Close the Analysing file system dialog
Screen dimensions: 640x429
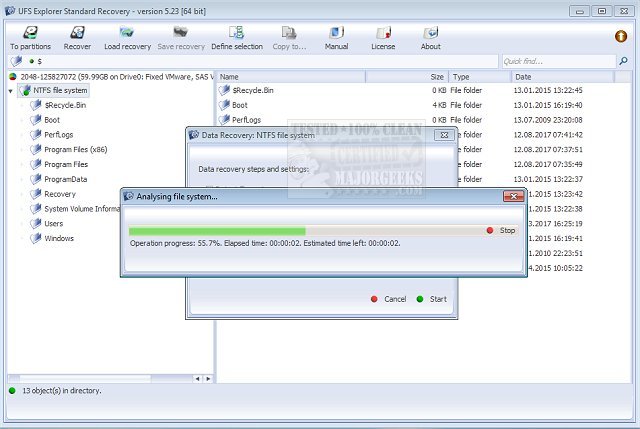pyautogui.click(x=513, y=196)
